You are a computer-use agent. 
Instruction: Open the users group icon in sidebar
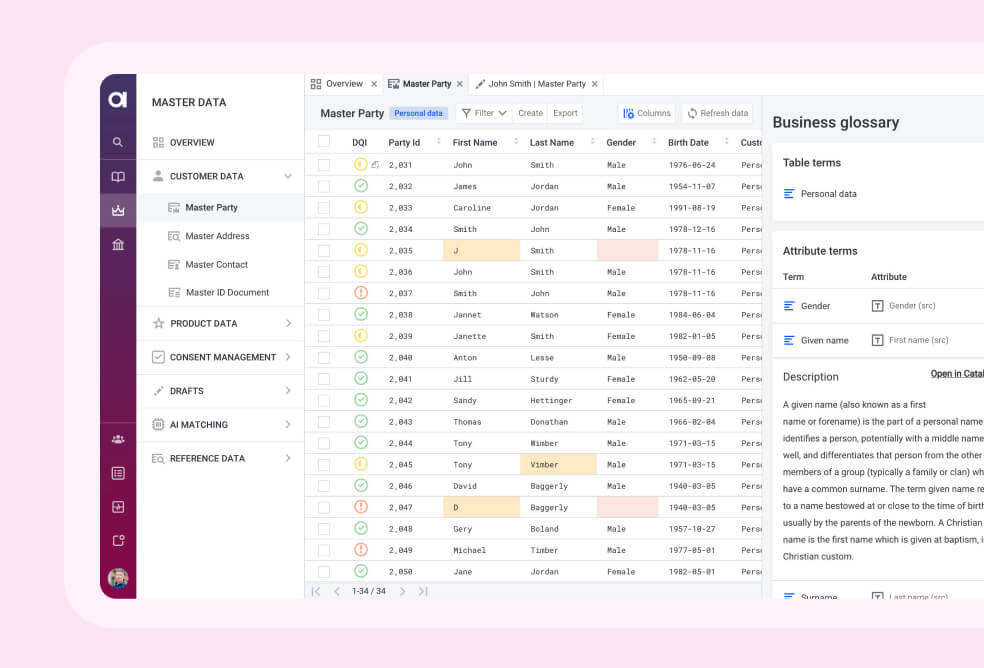pyautogui.click(x=118, y=439)
